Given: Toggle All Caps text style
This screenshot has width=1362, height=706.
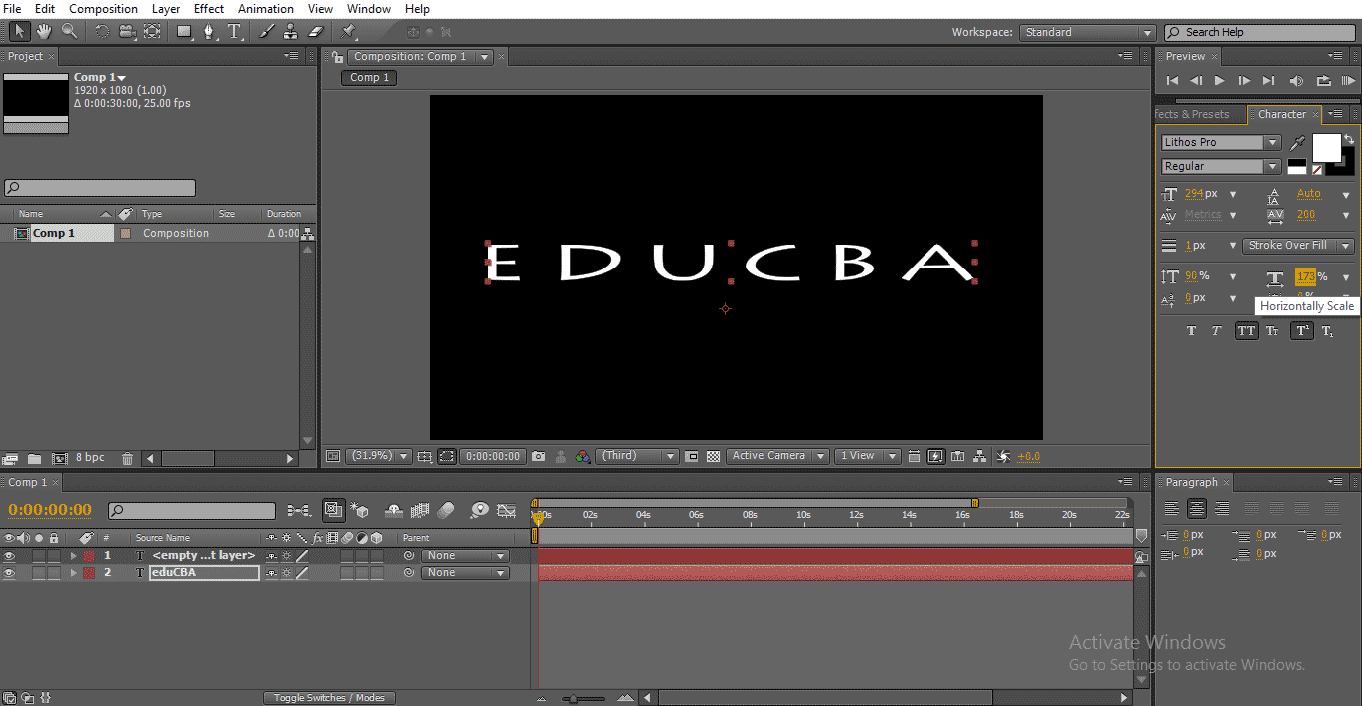Looking at the screenshot, I should click(x=1246, y=331).
